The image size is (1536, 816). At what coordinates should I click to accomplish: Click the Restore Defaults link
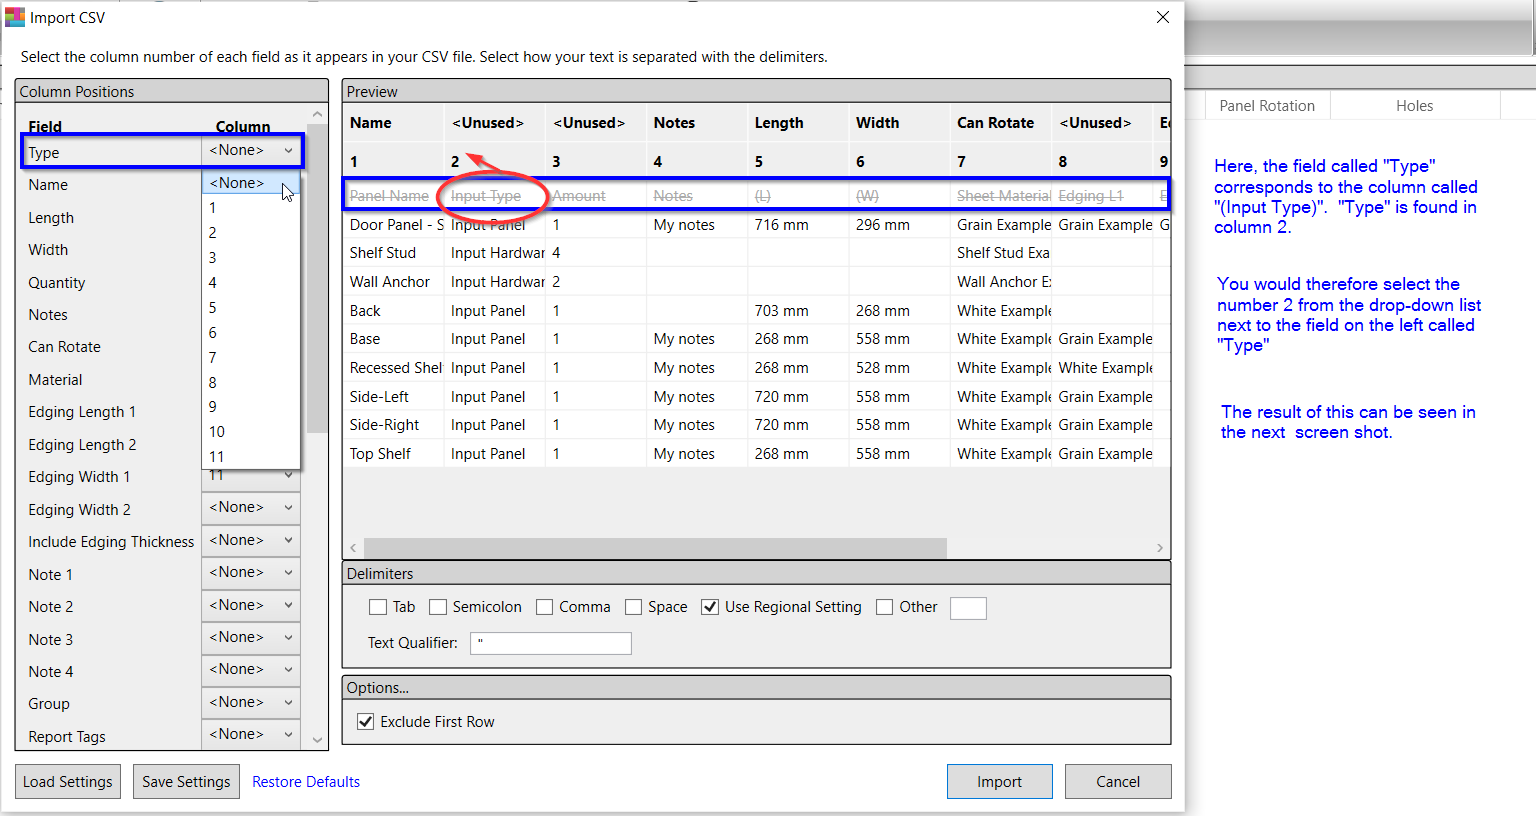click(x=306, y=782)
